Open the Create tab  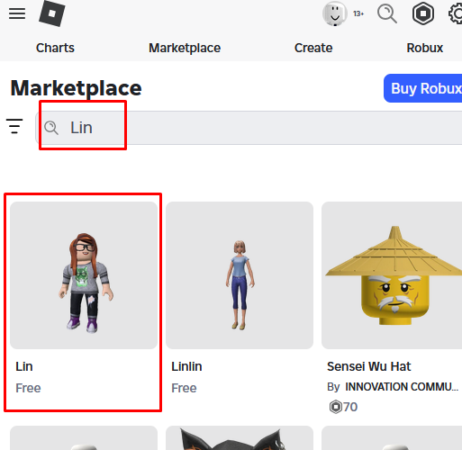(x=313, y=48)
